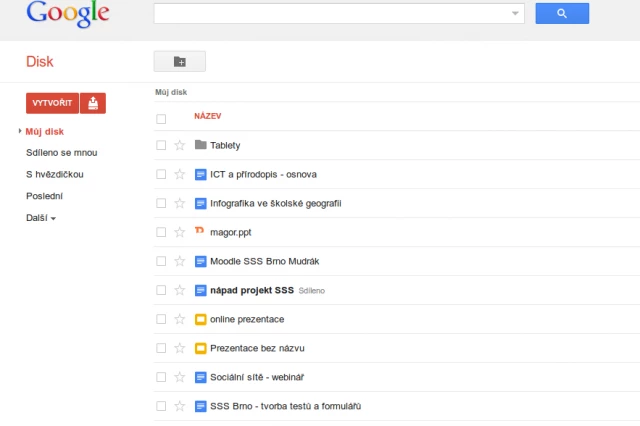Open Sdíleno se mnou
The width and height of the screenshot is (640, 426).
tap(62, 153)
